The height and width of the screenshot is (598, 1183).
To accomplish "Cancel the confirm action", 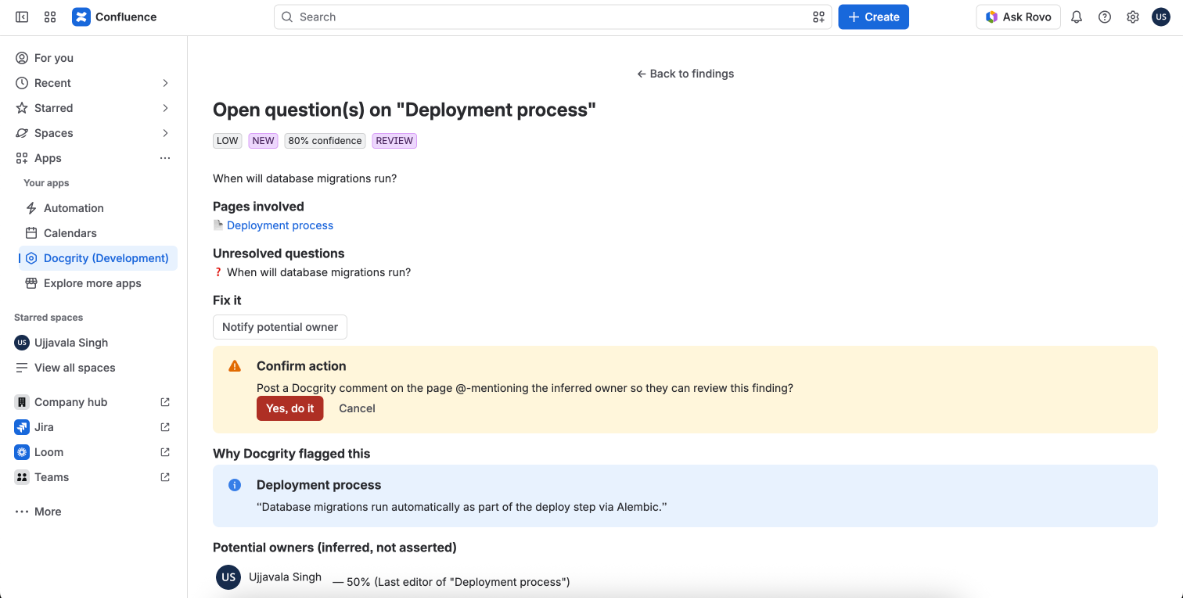I will tap(357, 408).
